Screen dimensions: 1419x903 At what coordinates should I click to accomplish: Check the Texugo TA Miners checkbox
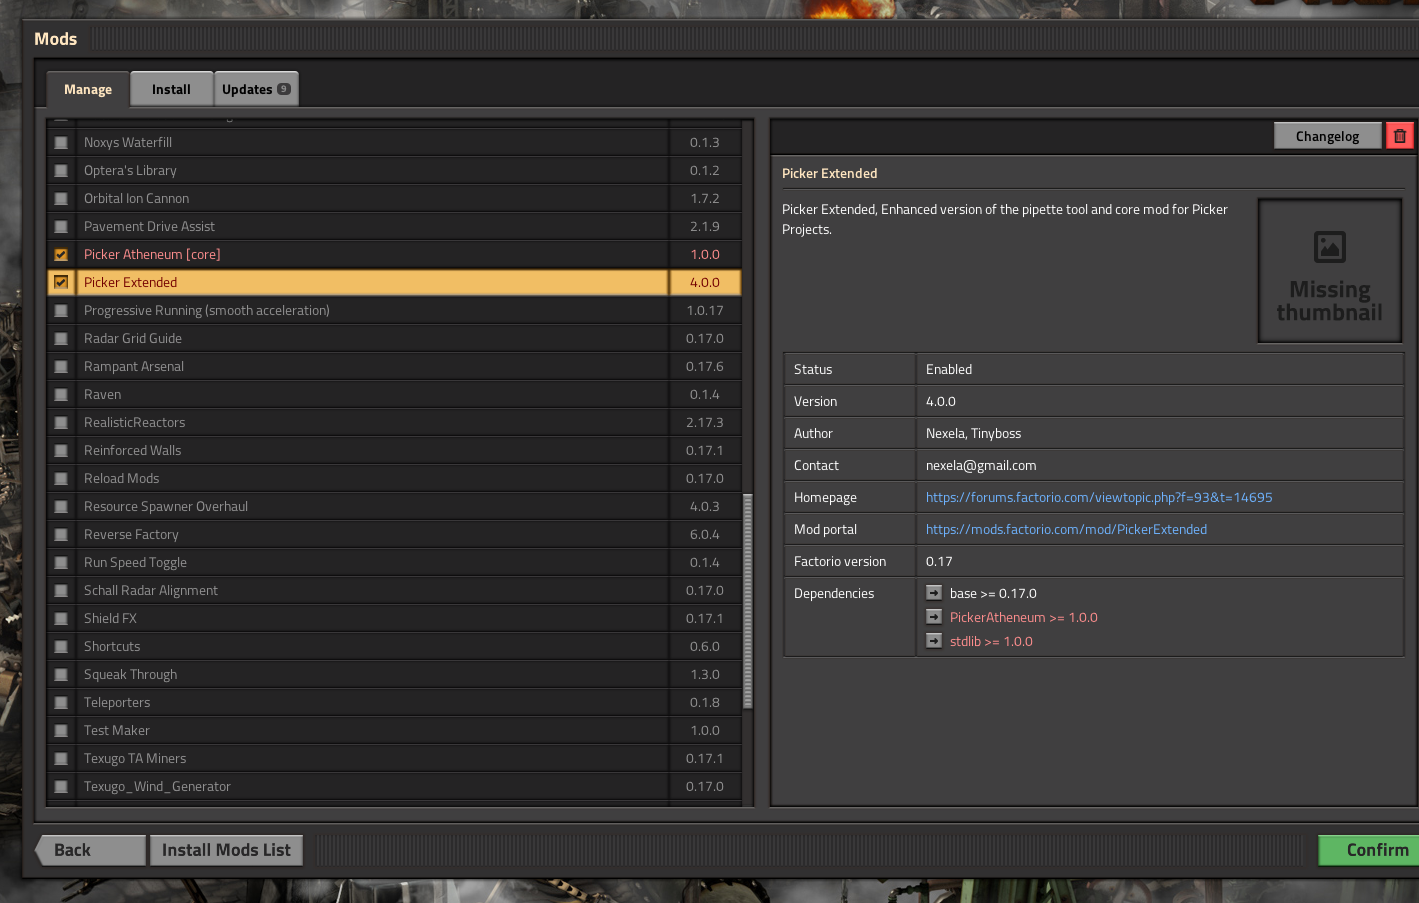pos(61,759)
